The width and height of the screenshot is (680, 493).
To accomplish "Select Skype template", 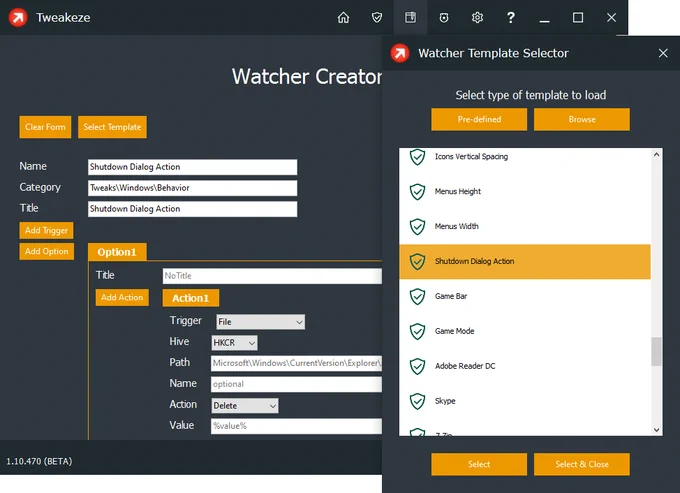I will pyautogui.click(x=525, y=401).
